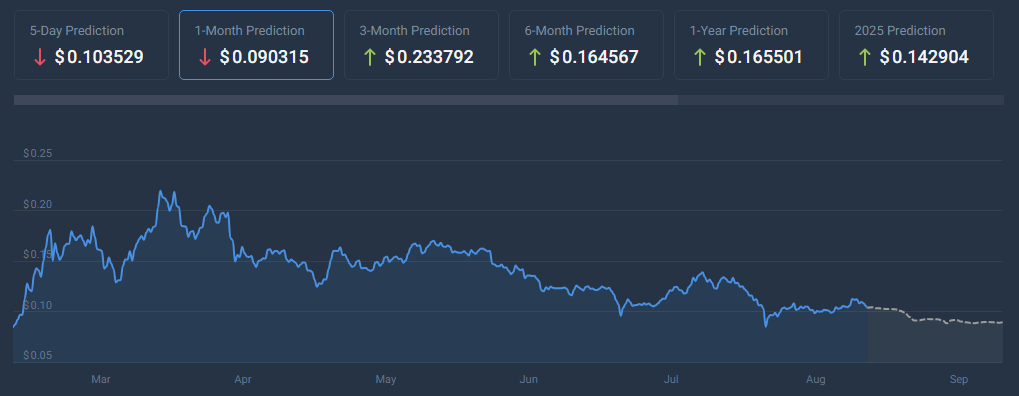
Task: Click the May x-axis label
Action: [386, 379]
